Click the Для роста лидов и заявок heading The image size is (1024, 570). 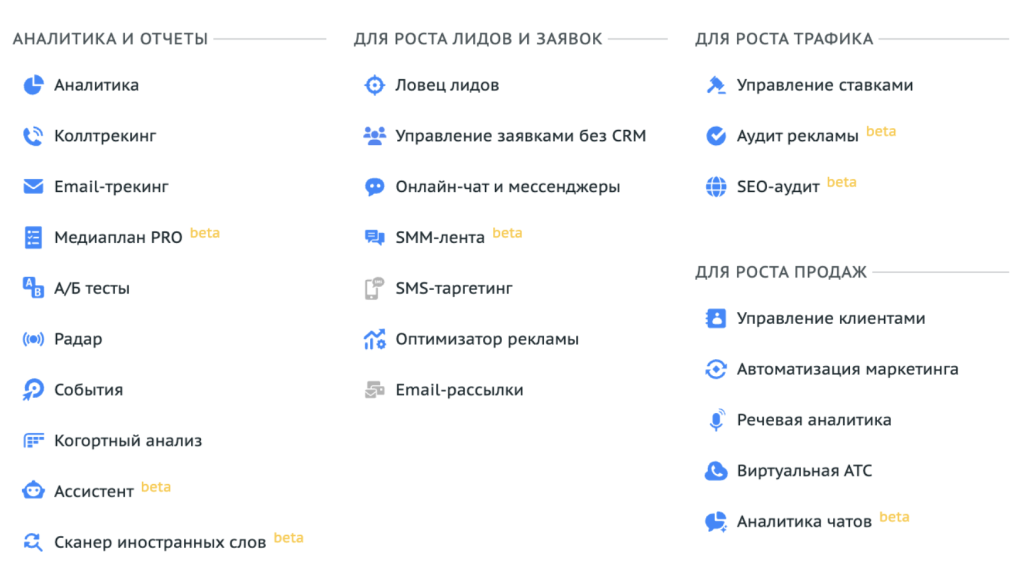pyautogui.click(x=478, y=39)
